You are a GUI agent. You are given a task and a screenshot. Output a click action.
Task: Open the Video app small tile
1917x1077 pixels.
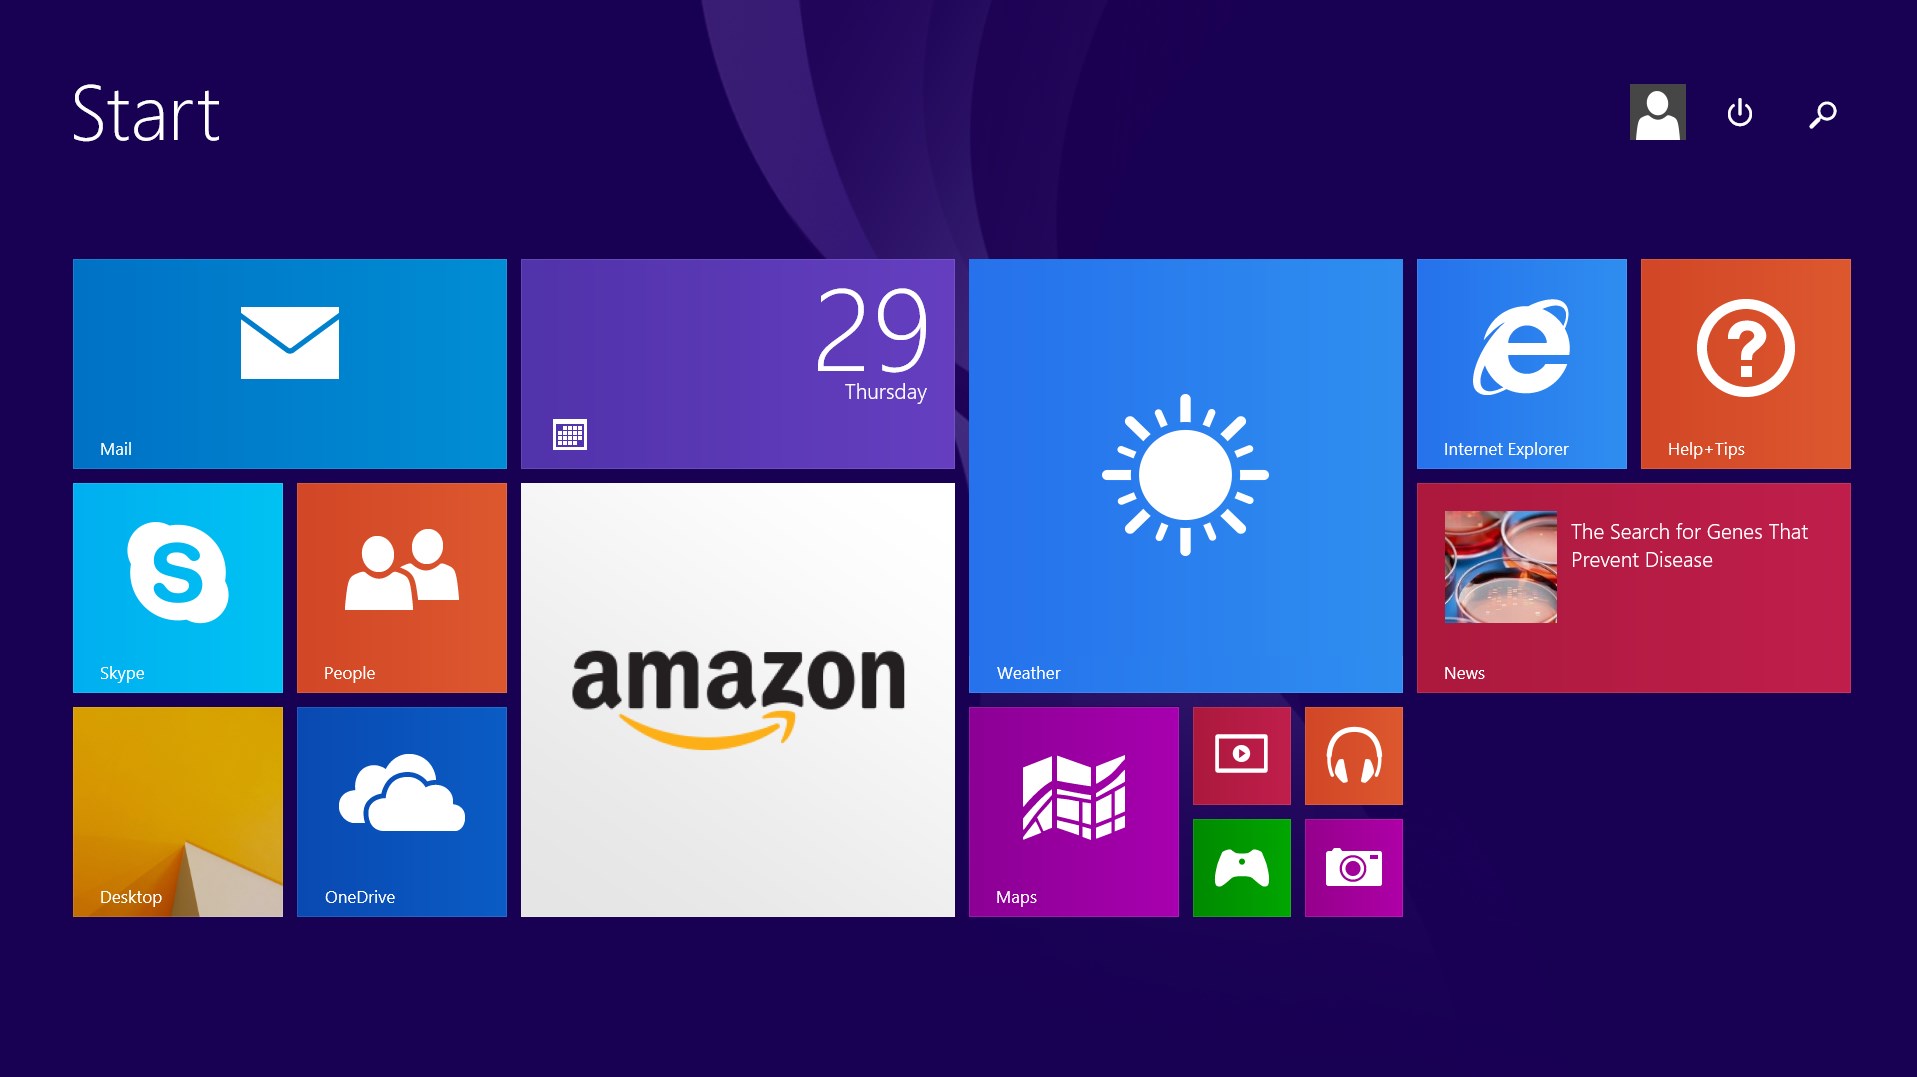(x=1241, y=756)
